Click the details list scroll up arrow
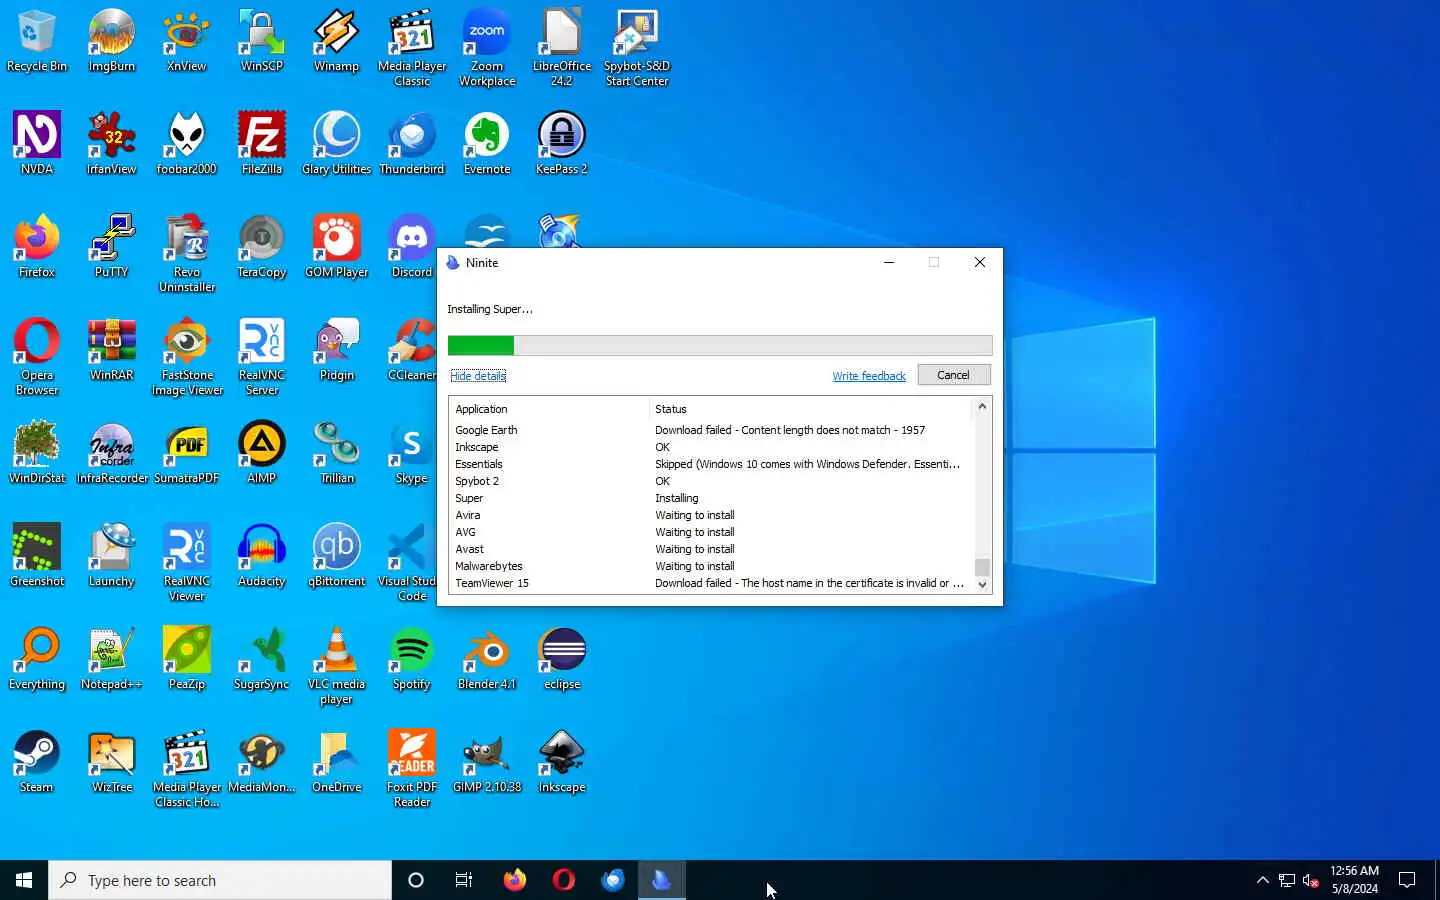 tap(982, 406)
